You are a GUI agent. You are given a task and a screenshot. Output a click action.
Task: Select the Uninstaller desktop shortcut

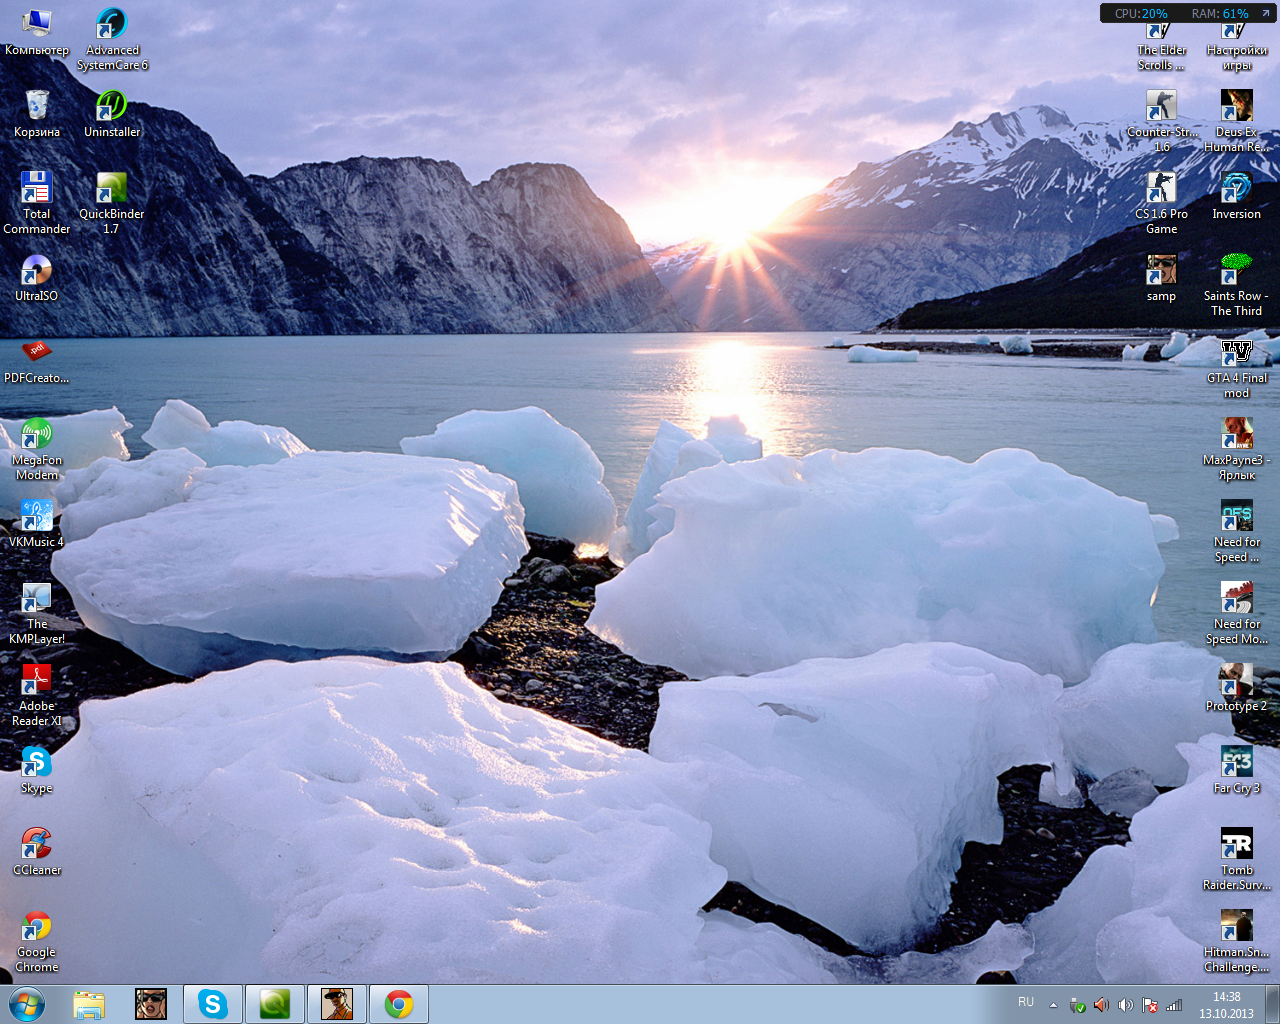[x=112, y=114]
